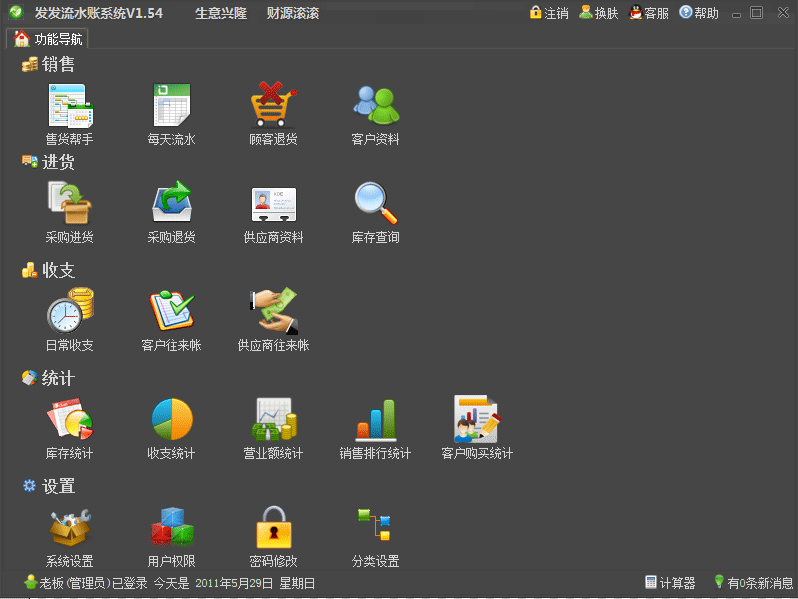
Task: Open 客服 customer service
Action: tap(649, 13)
